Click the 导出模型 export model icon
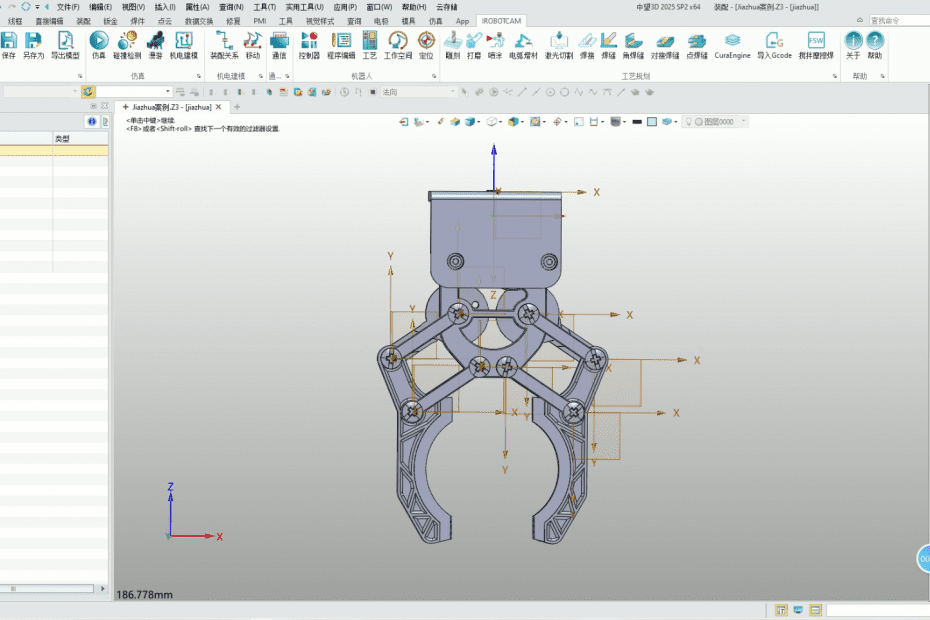930x620 pixels. click(x=65, y=42)
